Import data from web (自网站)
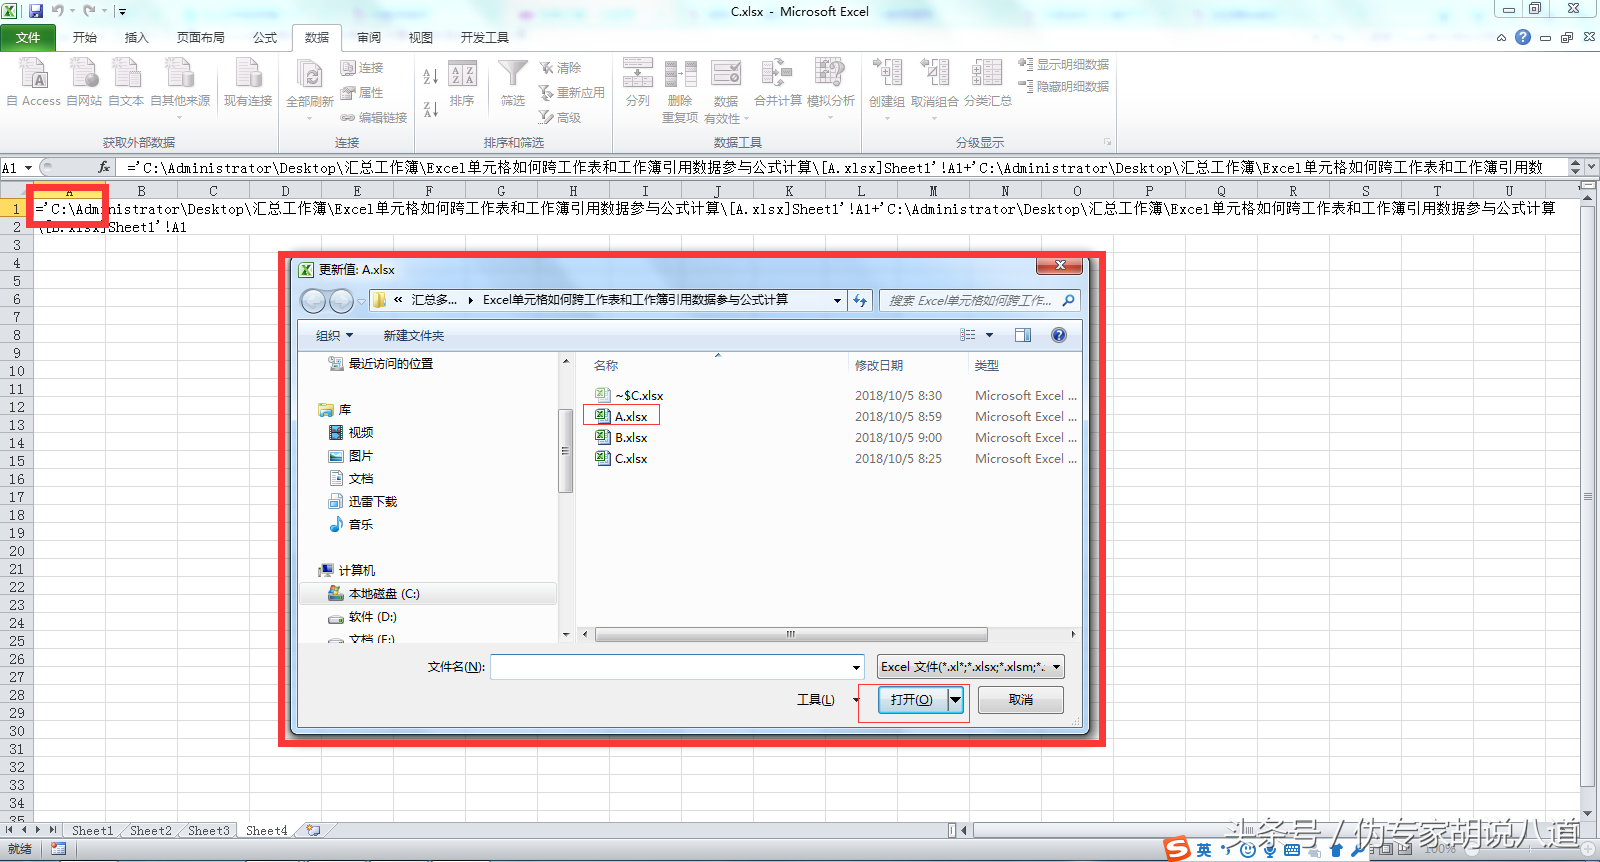 [84, 82]
